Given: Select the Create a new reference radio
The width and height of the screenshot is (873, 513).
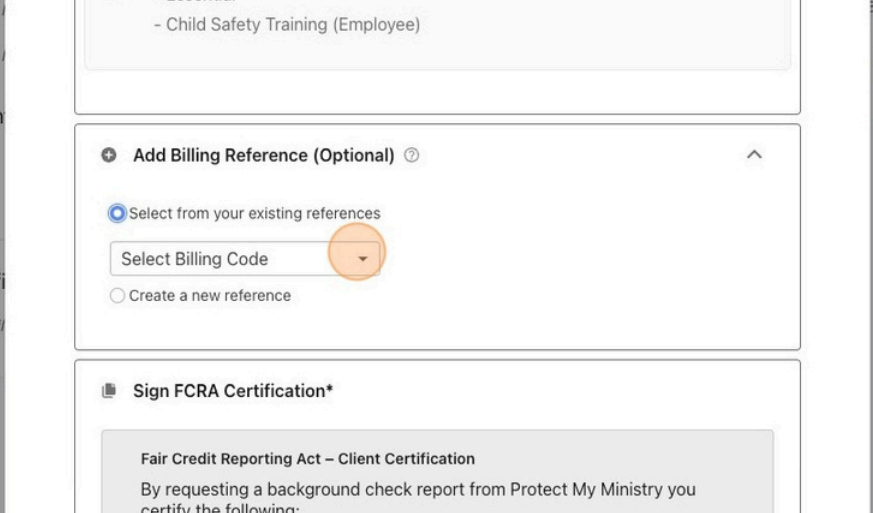Looking at the screenshot, I should (117, 295).
